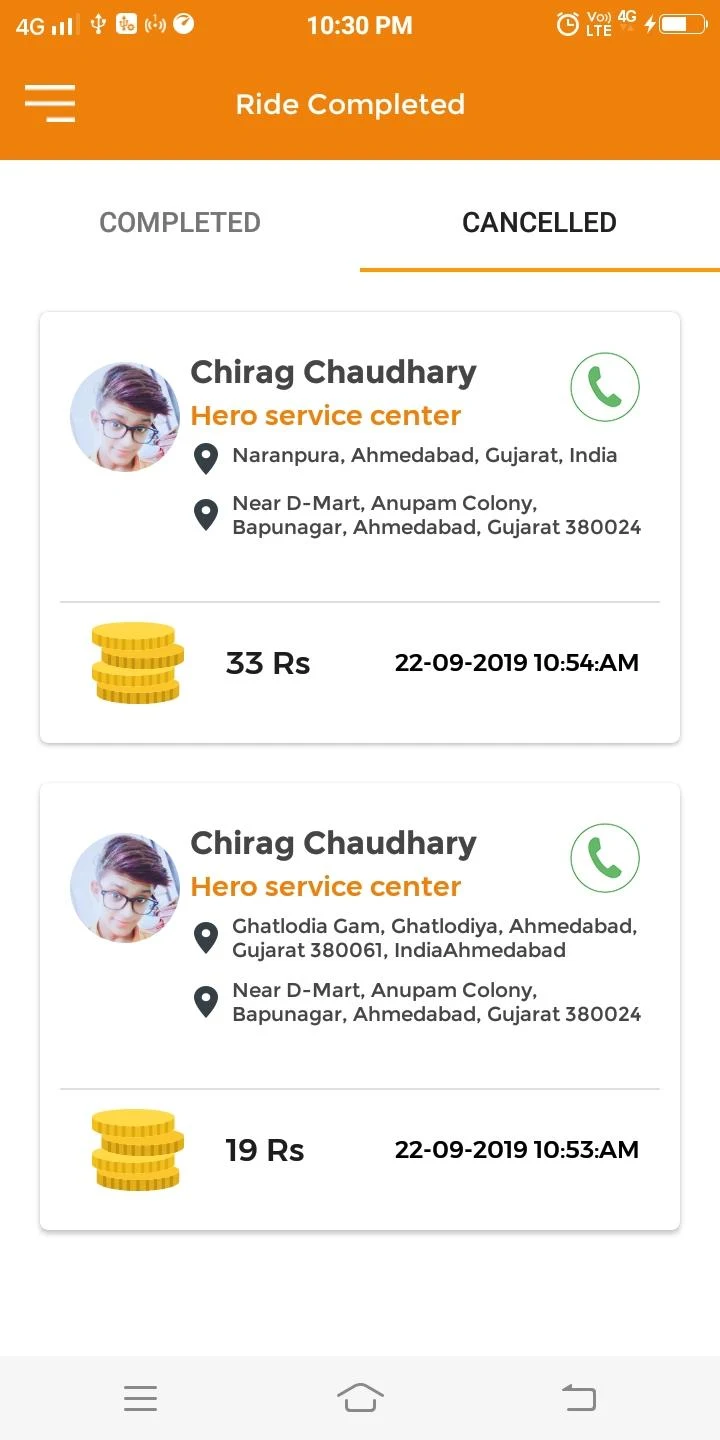This screenshot has height=1440, width=720.
Task: Call Chirag for the 19 Rs ride
Action: point(604,858)
